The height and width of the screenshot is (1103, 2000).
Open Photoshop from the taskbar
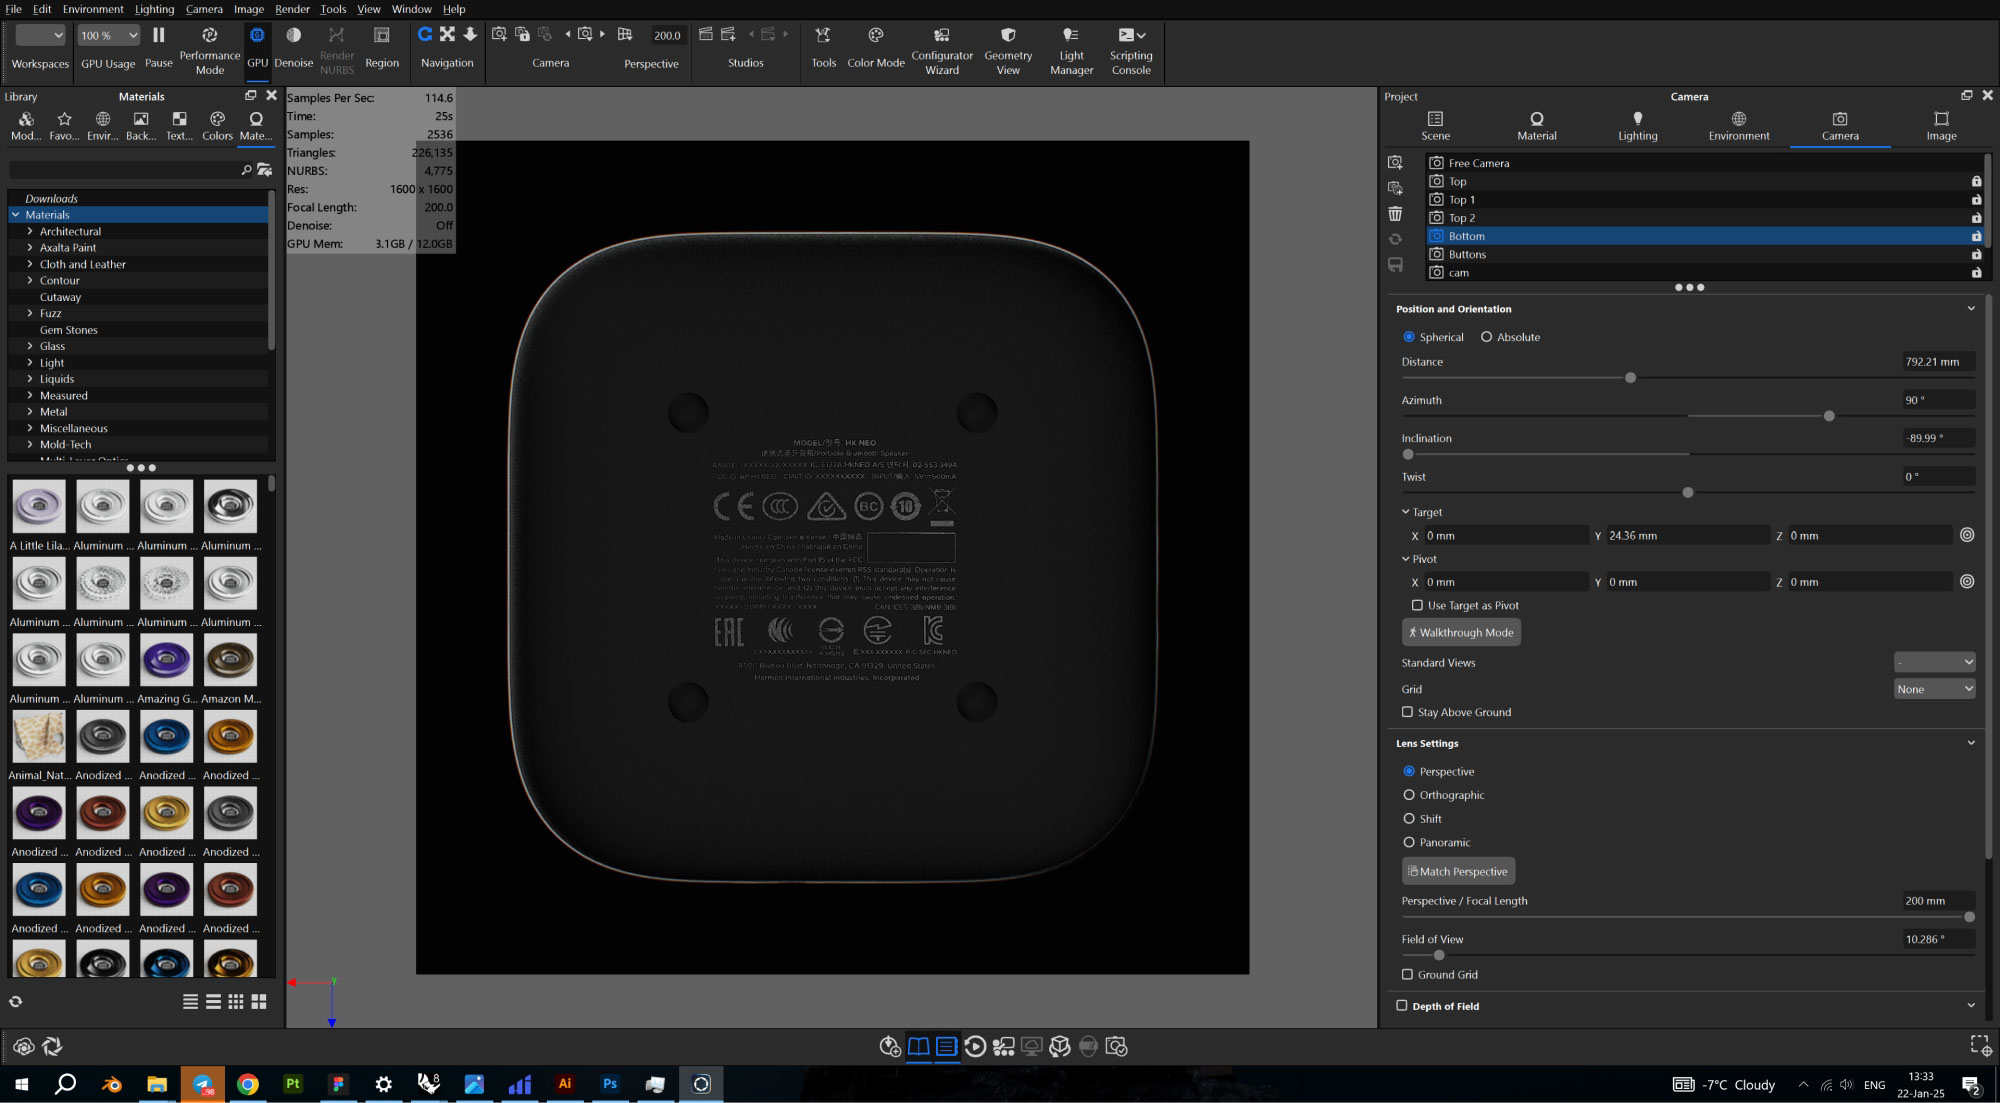point(609,1084)
